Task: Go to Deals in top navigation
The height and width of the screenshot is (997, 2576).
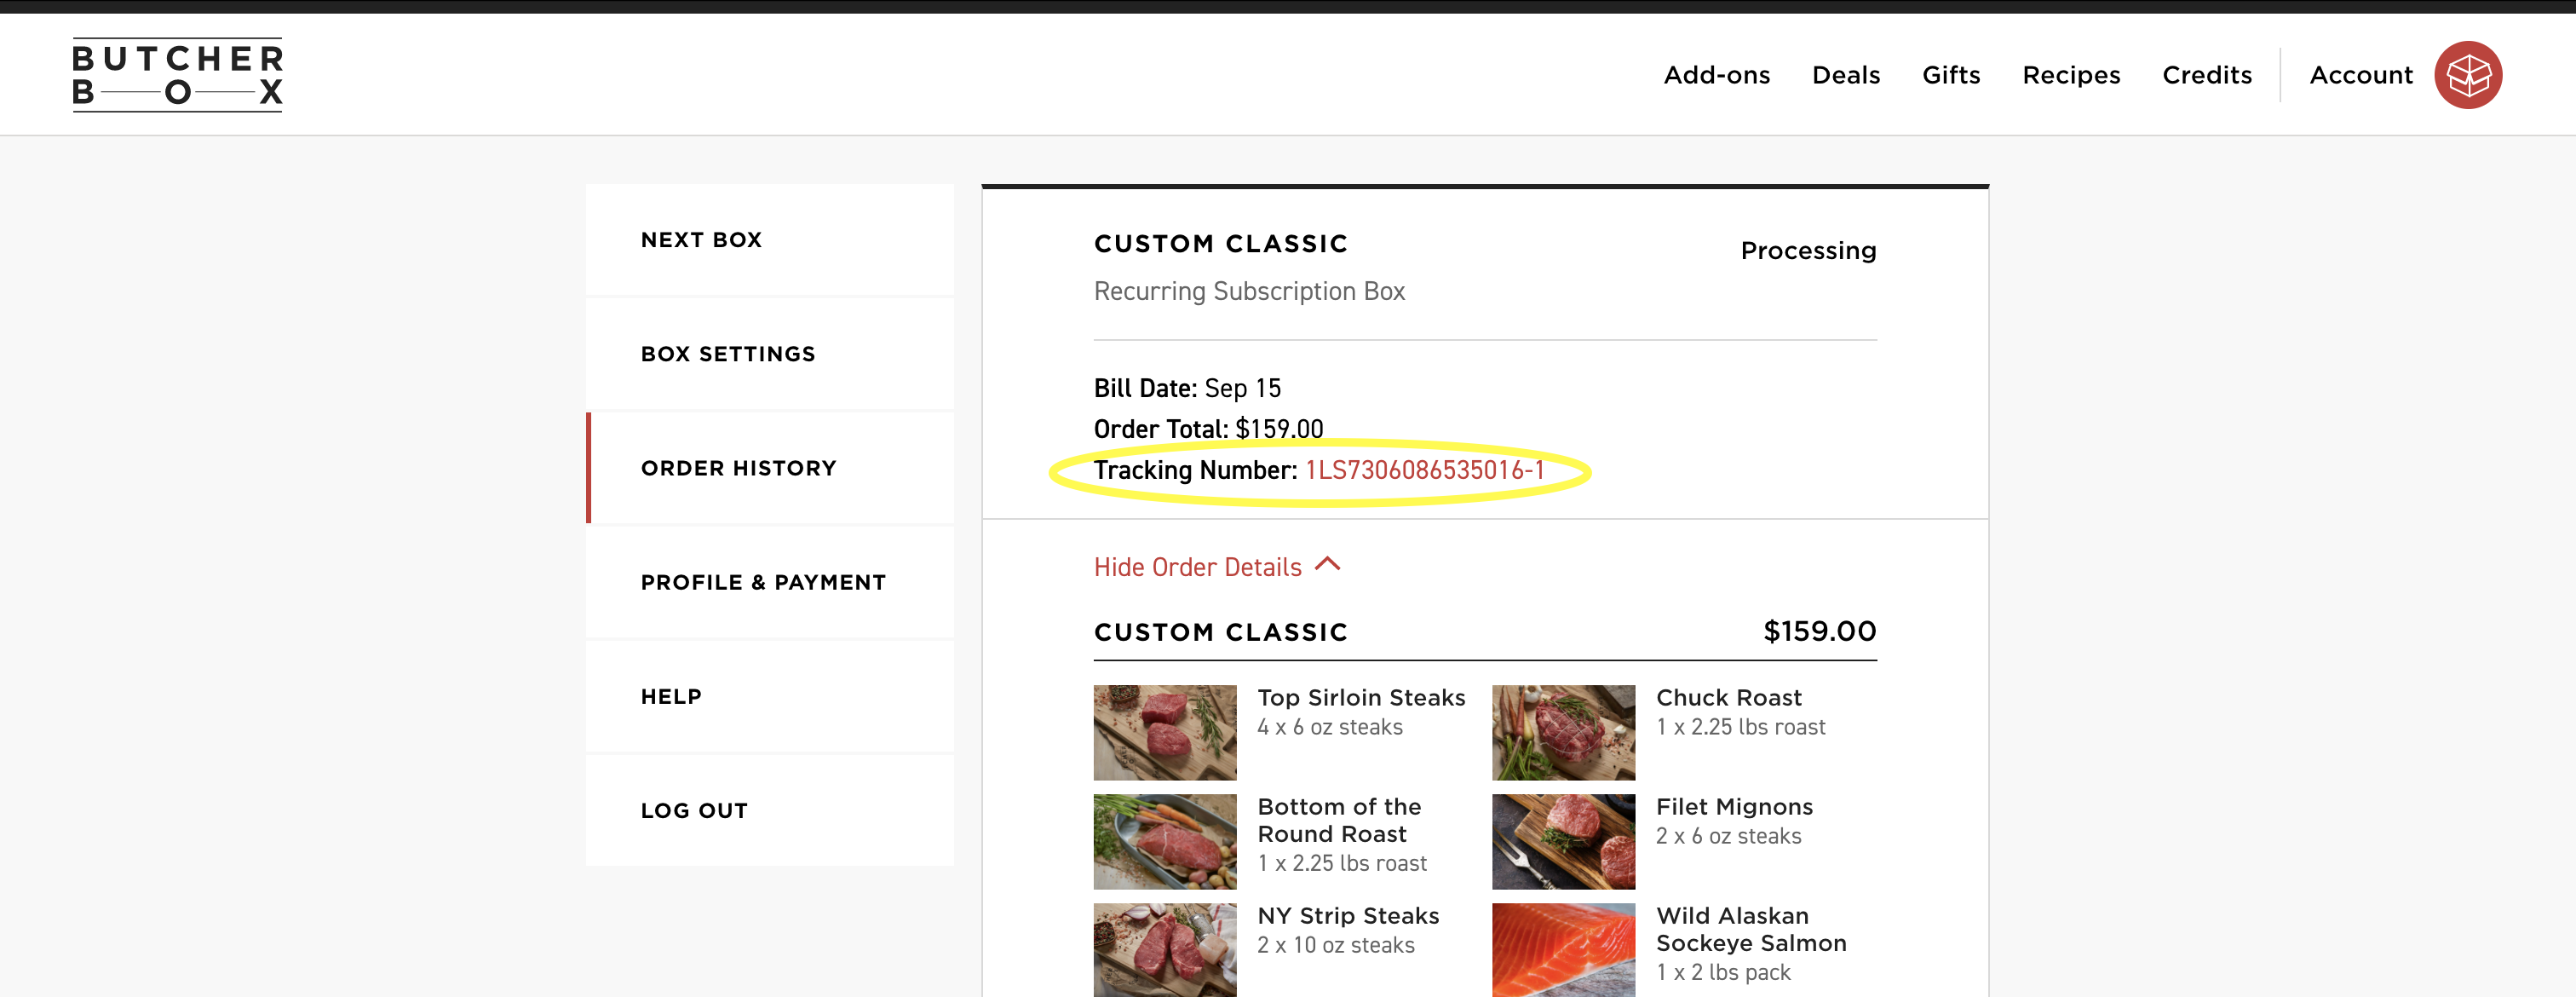Action: tap(1845, 75)
